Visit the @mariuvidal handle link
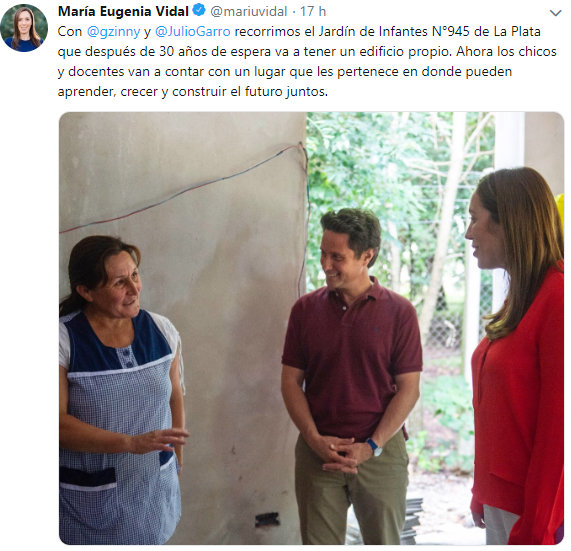The image size is (571, 551). [x=249, y=12]
